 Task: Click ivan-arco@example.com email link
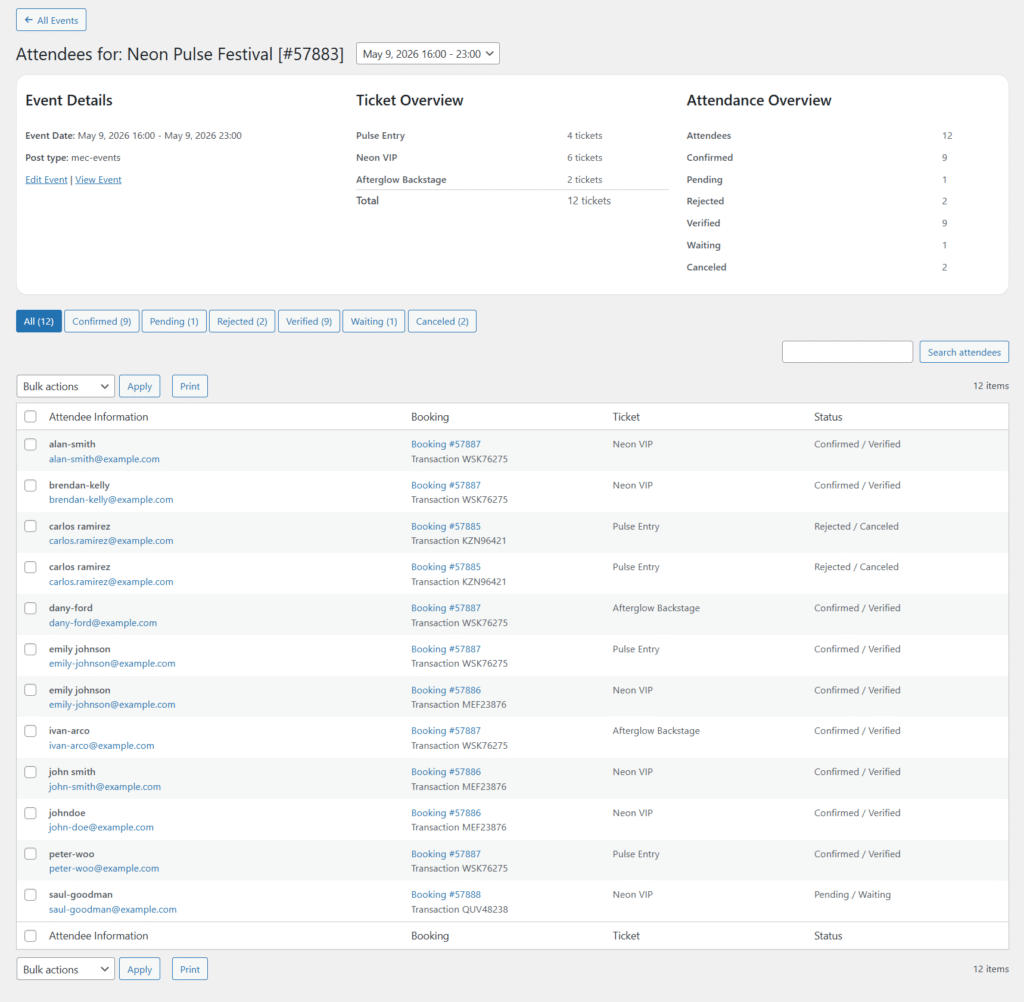coord(101,745)
